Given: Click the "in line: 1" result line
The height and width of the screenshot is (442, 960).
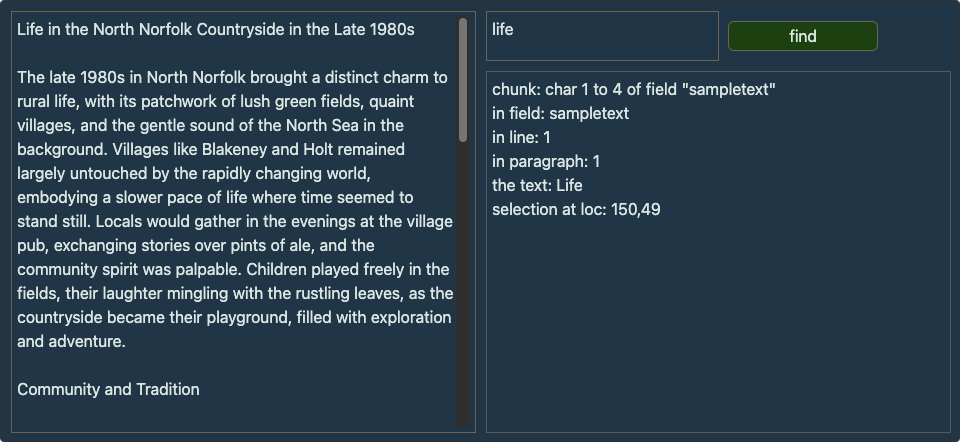Looking at the screenshot, I should [521, 137].
